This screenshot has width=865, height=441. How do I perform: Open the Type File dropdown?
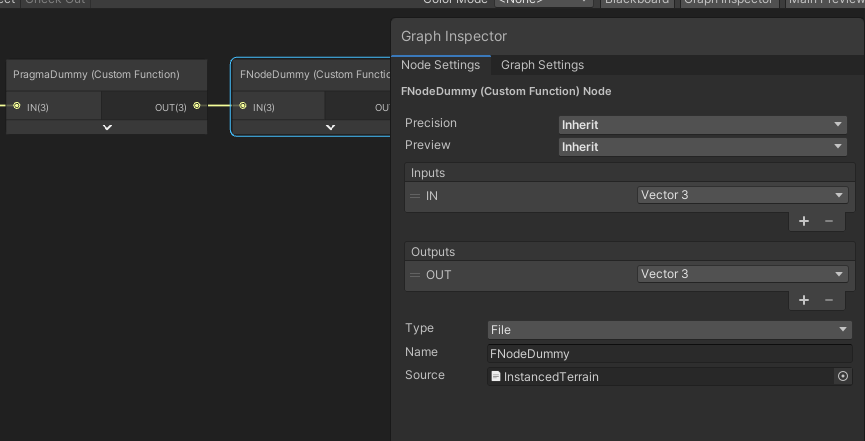(x=669, y=329)
